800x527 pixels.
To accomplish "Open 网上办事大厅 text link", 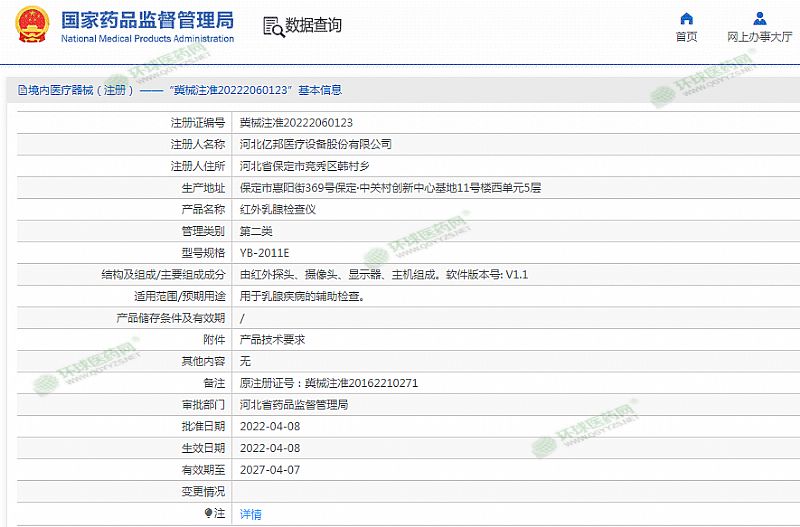I will point(760,37).
